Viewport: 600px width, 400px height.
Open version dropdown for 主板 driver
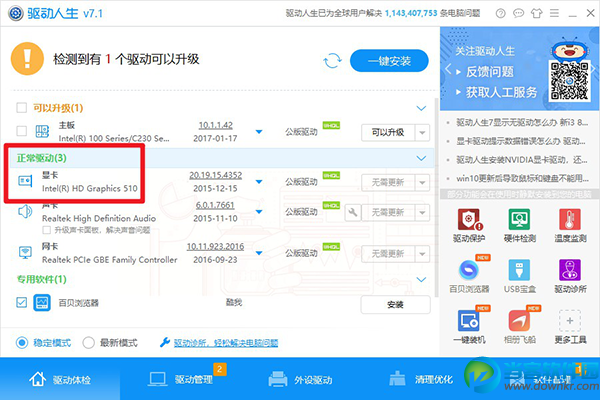click(259, 132)
